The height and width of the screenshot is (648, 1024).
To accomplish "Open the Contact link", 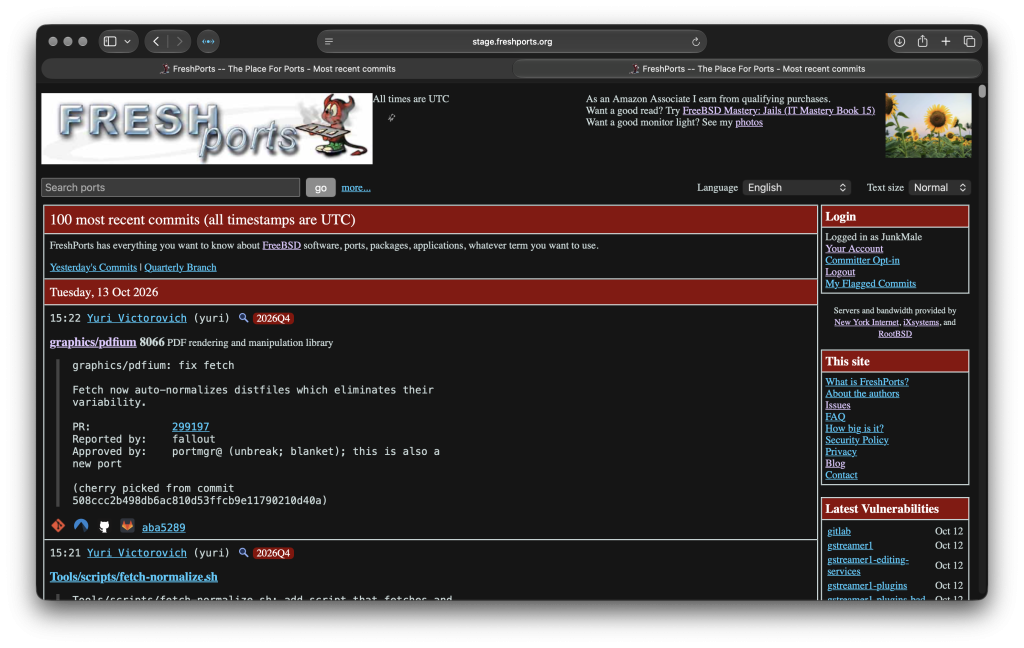I will click(x=841, y=476).
